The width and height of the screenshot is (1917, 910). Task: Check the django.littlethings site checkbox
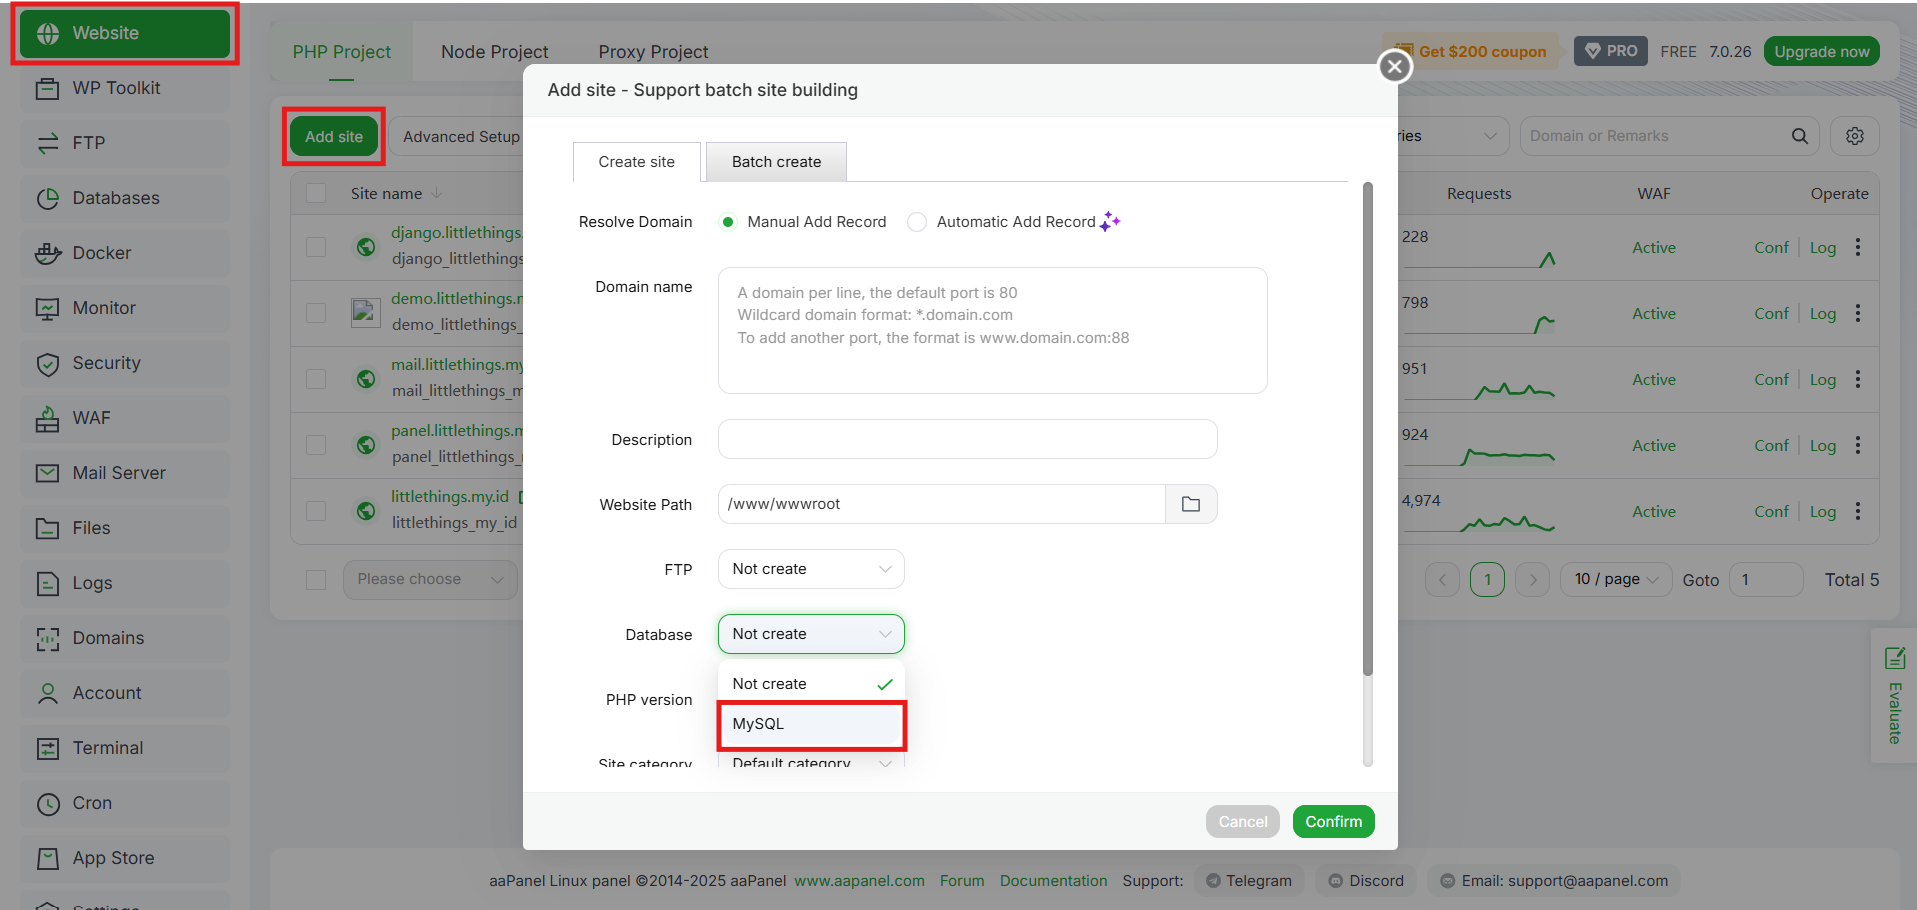[x=316, y=247]
